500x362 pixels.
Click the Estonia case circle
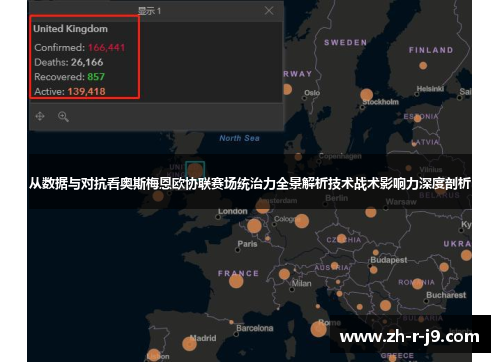coord(417,118)
